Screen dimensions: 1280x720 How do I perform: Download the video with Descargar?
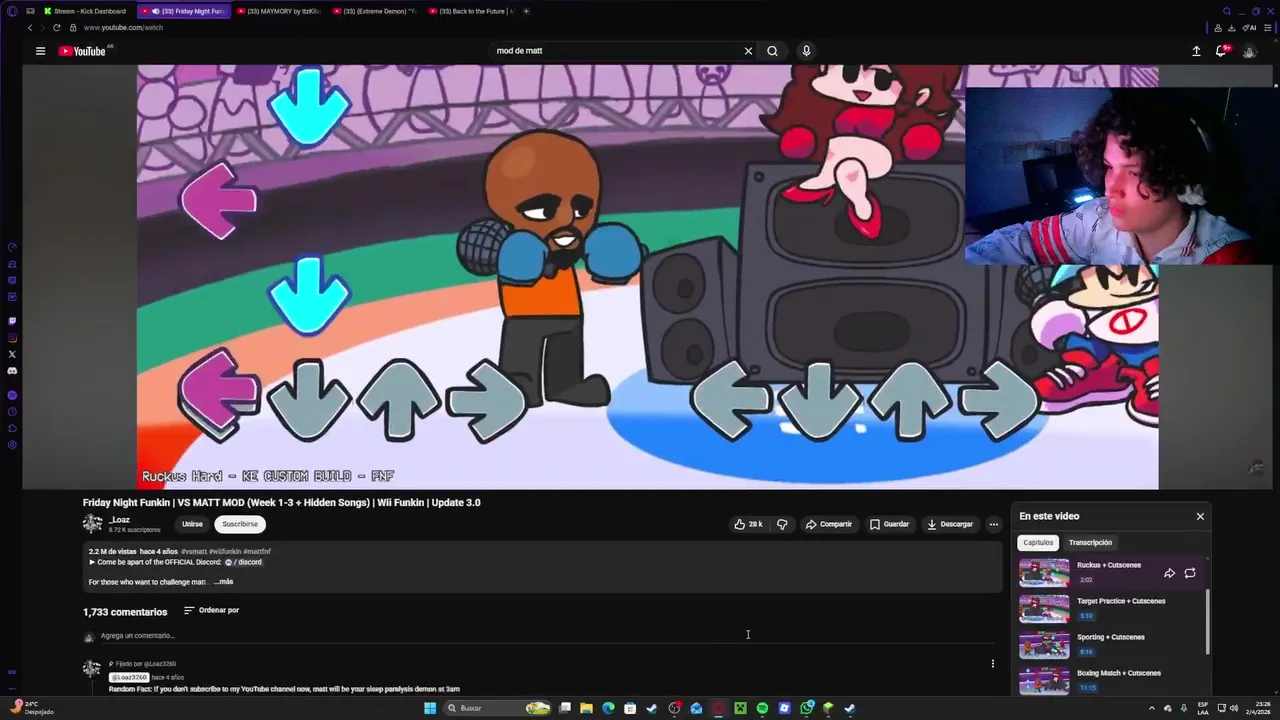(x=950, y=524)
